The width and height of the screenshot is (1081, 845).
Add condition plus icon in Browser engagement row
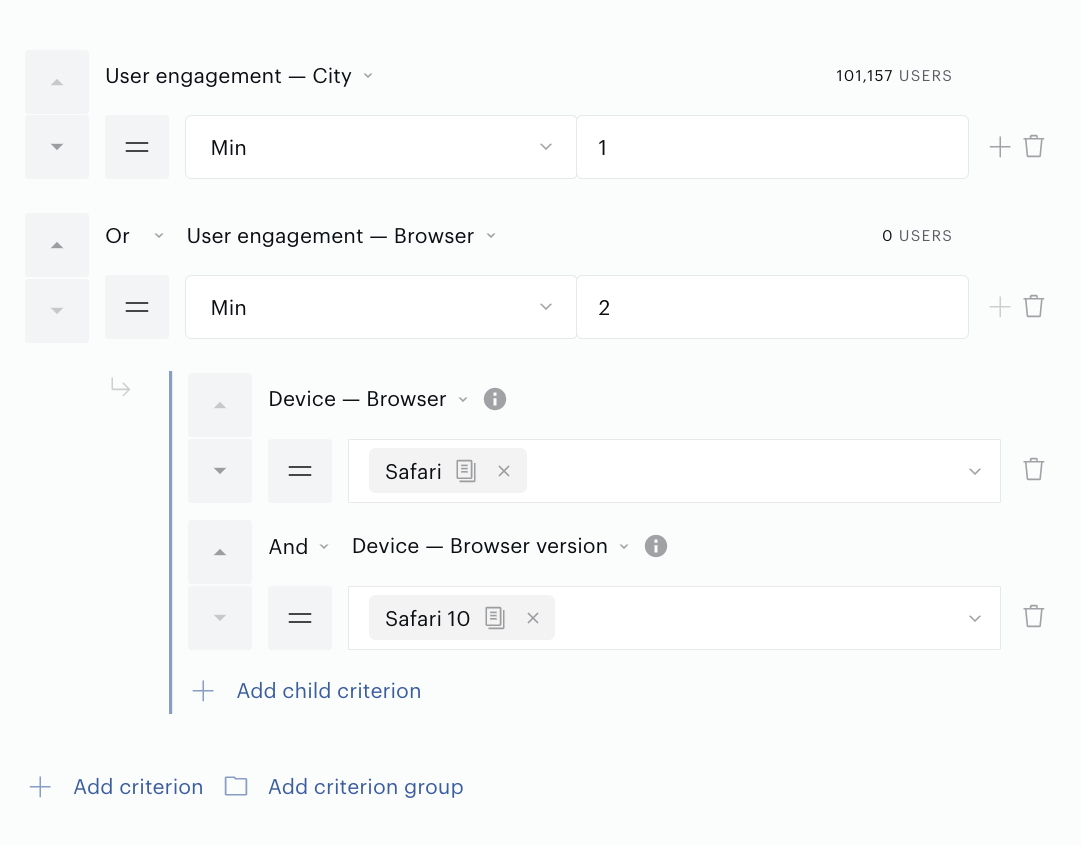click(1000, 307)
